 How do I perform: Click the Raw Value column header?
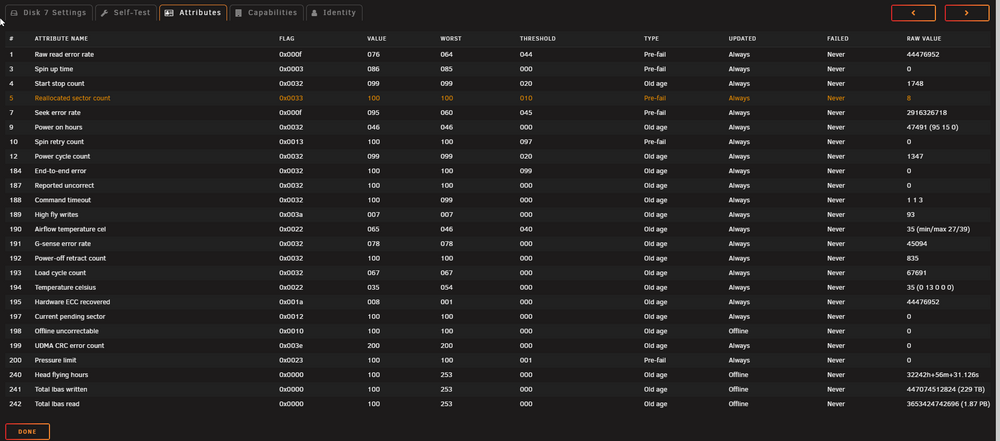(923, 39)
